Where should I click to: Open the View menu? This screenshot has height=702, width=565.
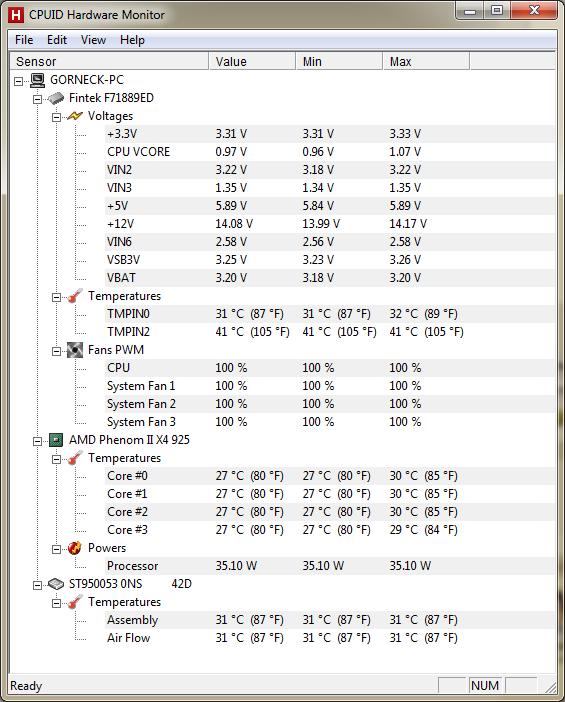point(93,40)
